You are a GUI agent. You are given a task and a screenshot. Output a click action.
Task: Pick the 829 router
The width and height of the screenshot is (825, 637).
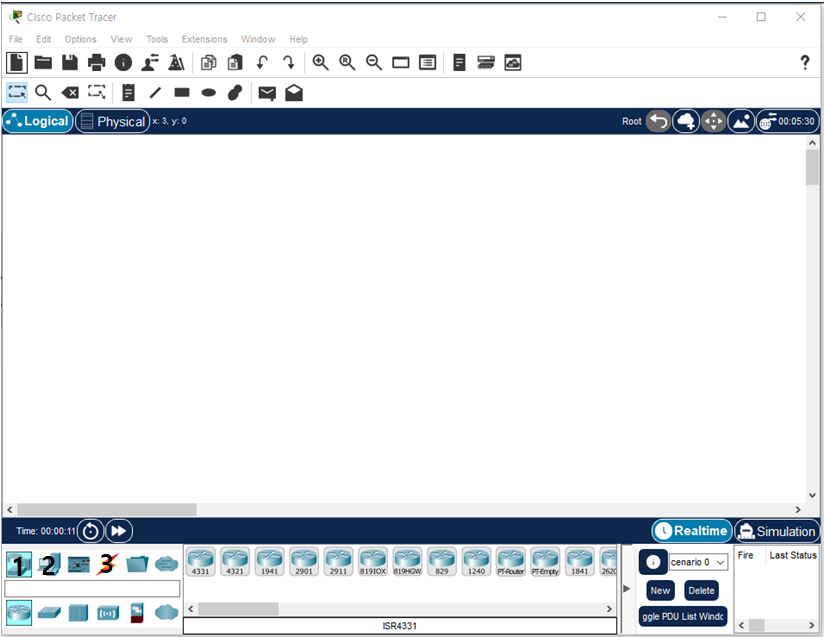tap(441, 561)
